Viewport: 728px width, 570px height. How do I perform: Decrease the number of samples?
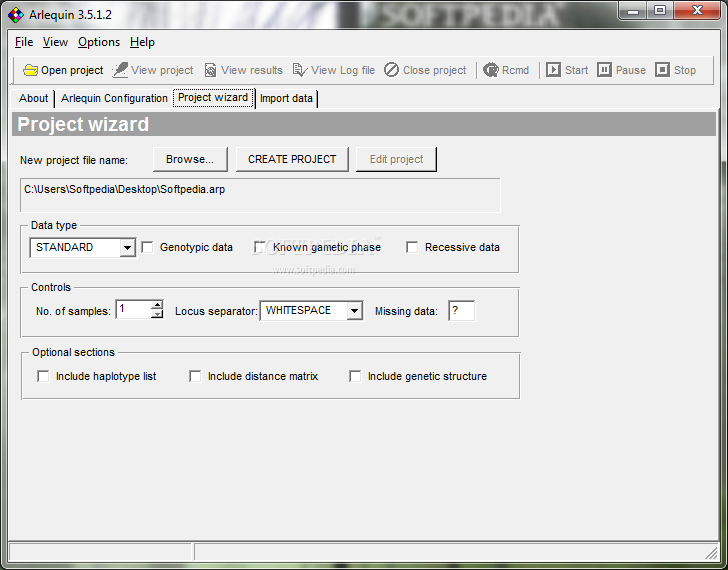point(157,314)
